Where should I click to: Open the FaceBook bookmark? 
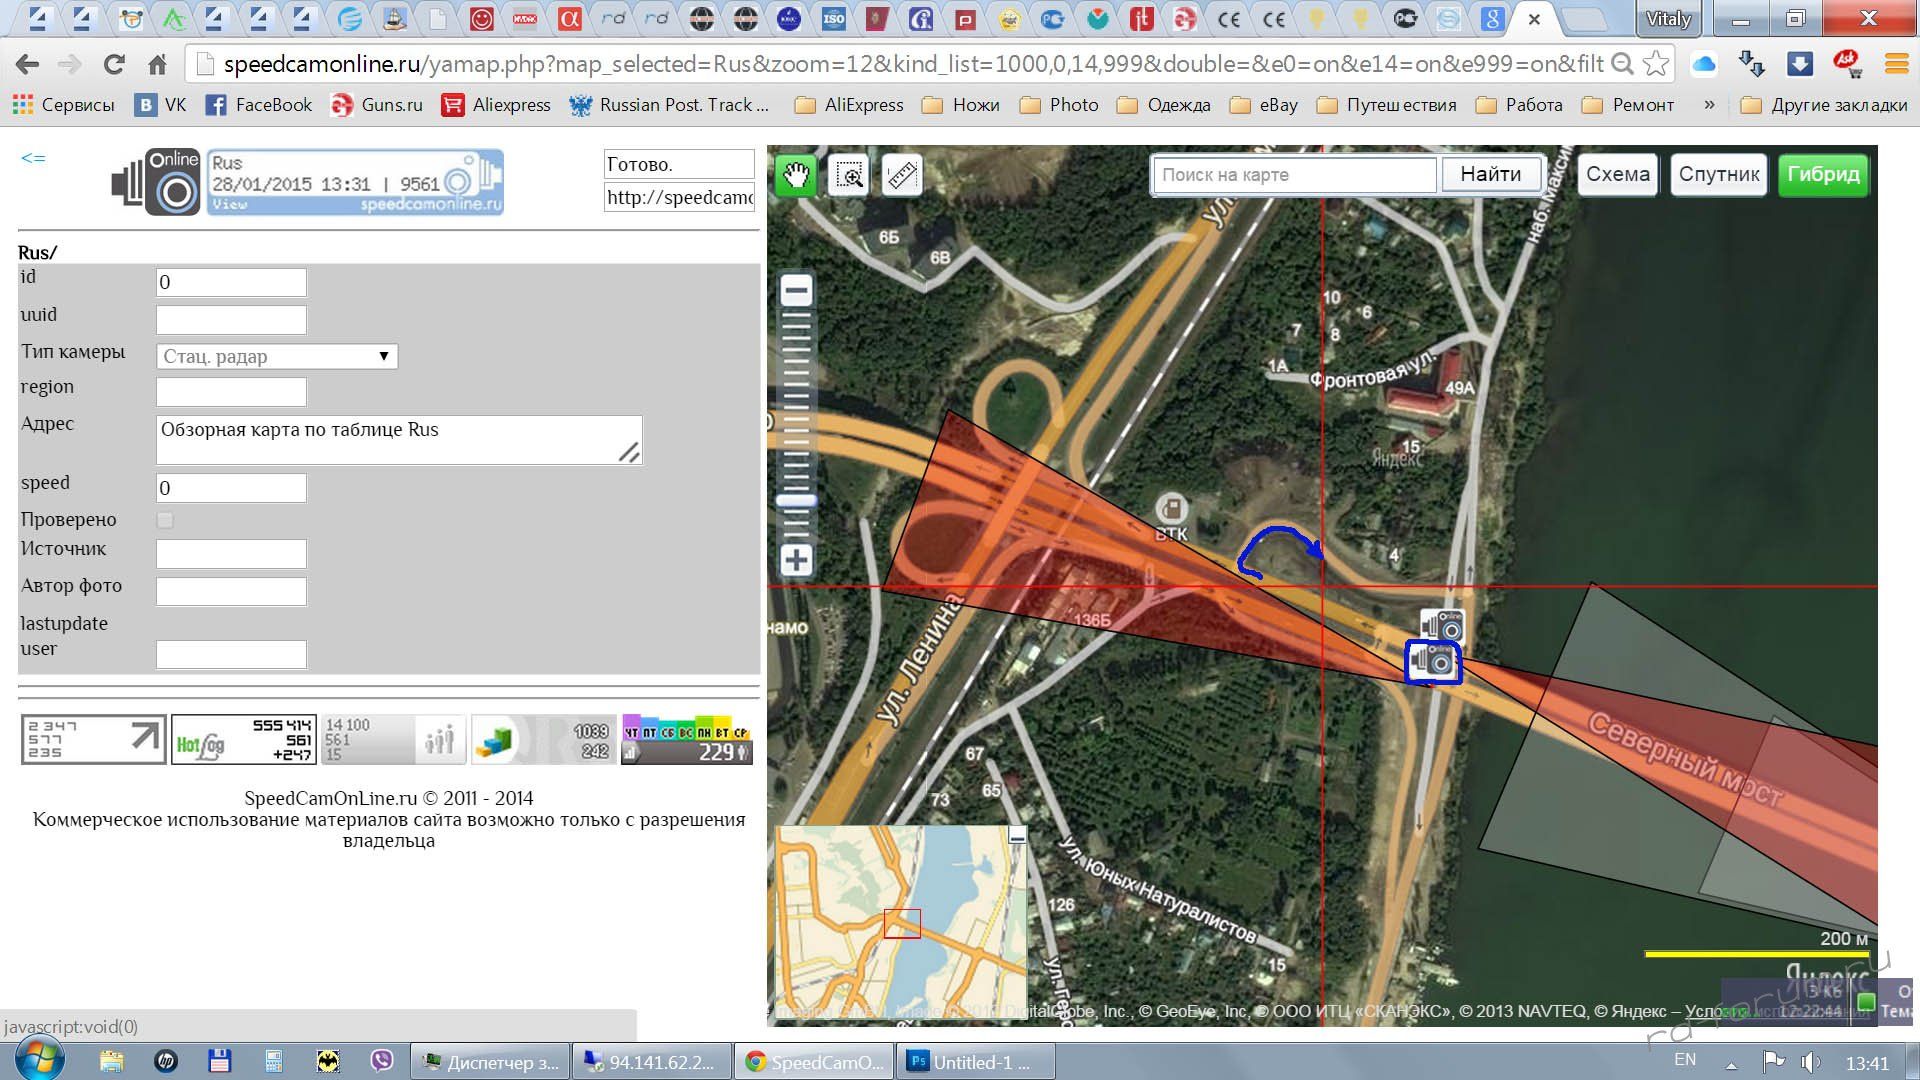click(259, 105)
